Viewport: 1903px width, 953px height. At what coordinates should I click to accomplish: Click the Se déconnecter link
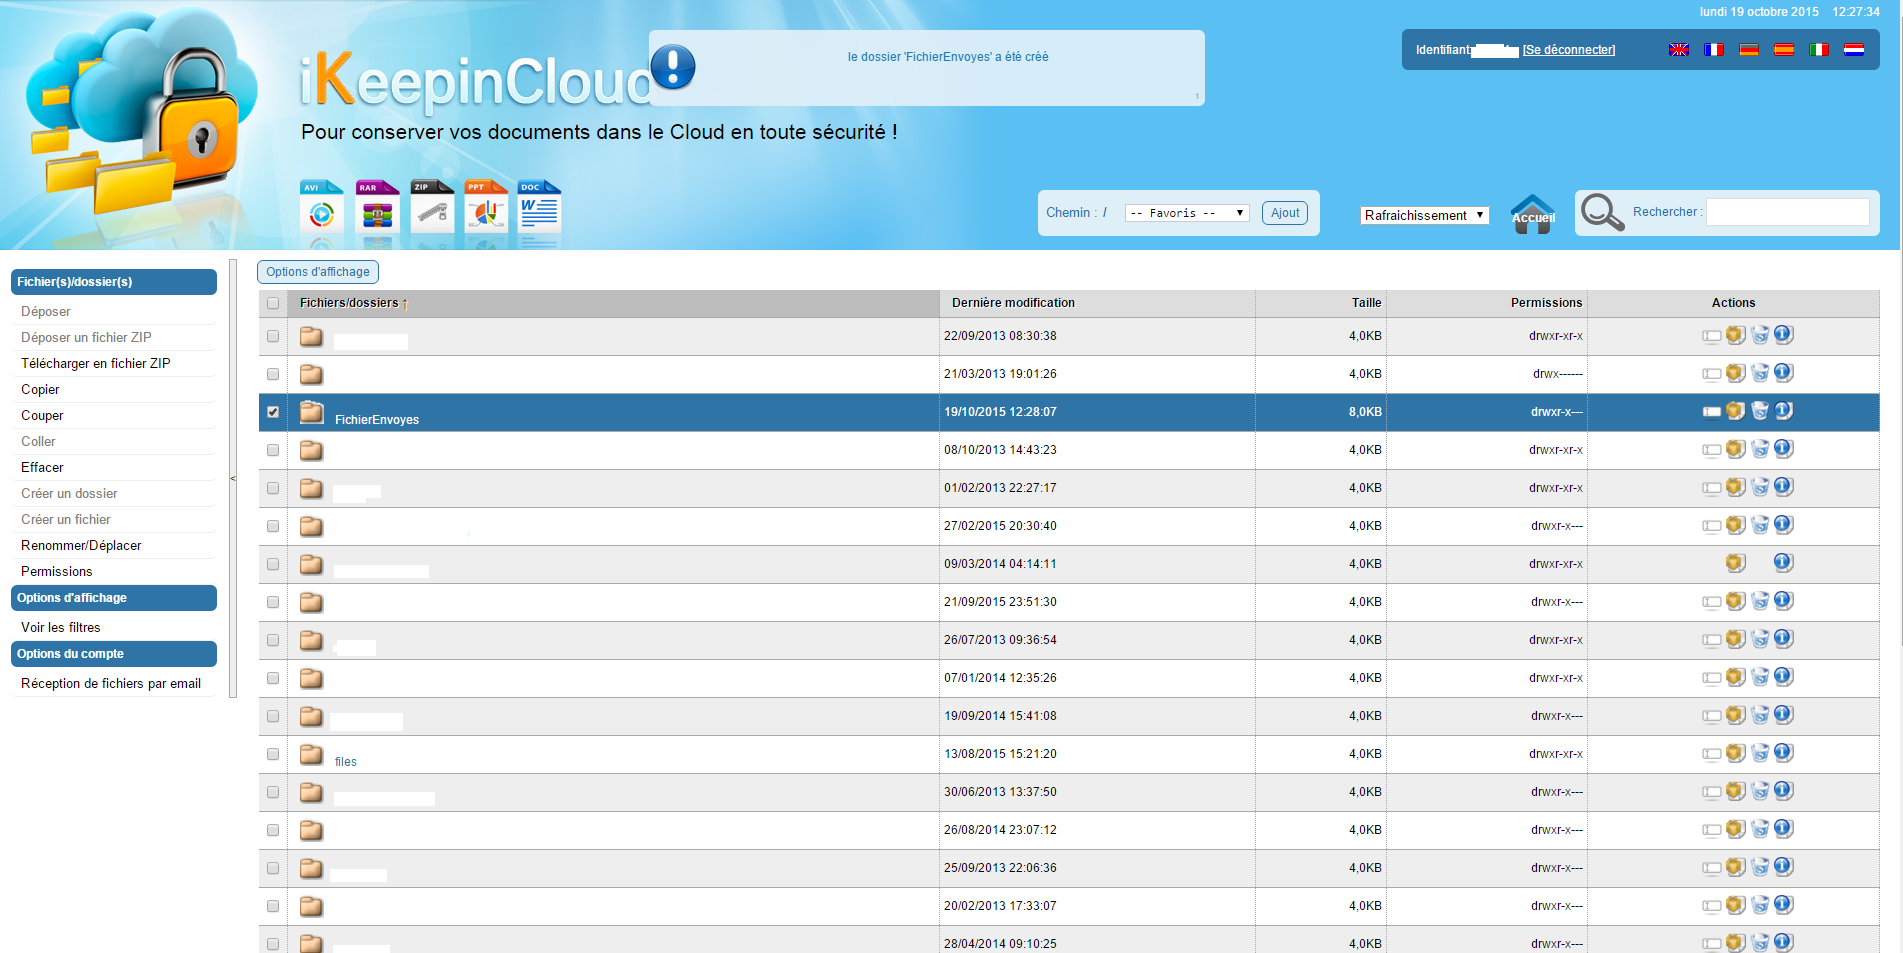(1568, 50)
